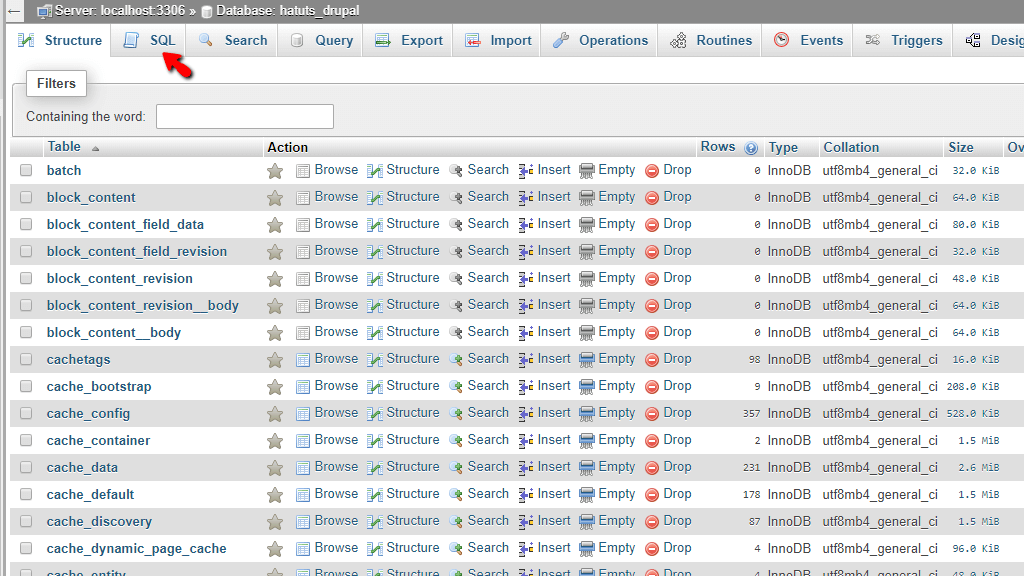The image size is (1024, 576).
Task: Empty the cache_bootstrap table
Action: pyautogui.click(x=616, y=386)
